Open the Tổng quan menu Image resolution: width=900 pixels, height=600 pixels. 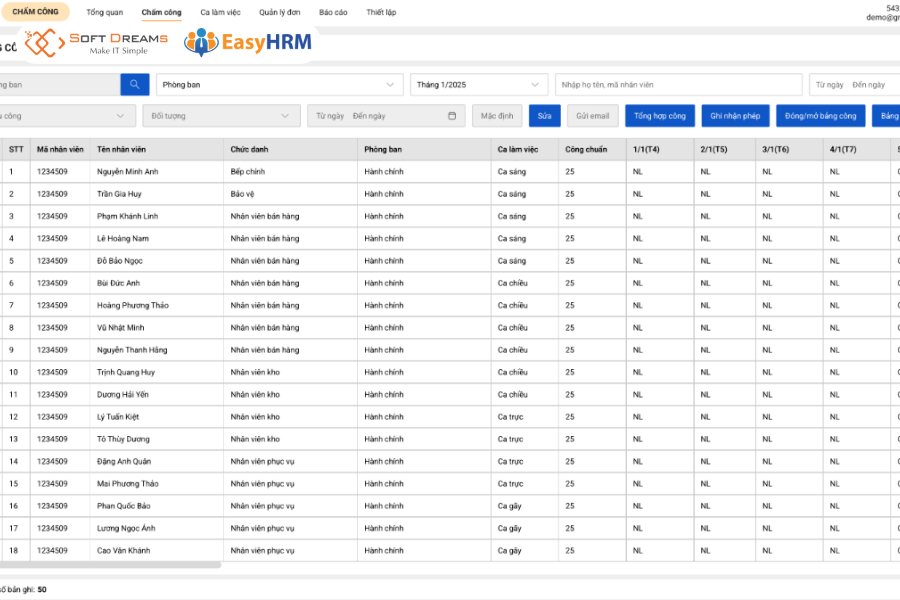click(x=104, y=12)
